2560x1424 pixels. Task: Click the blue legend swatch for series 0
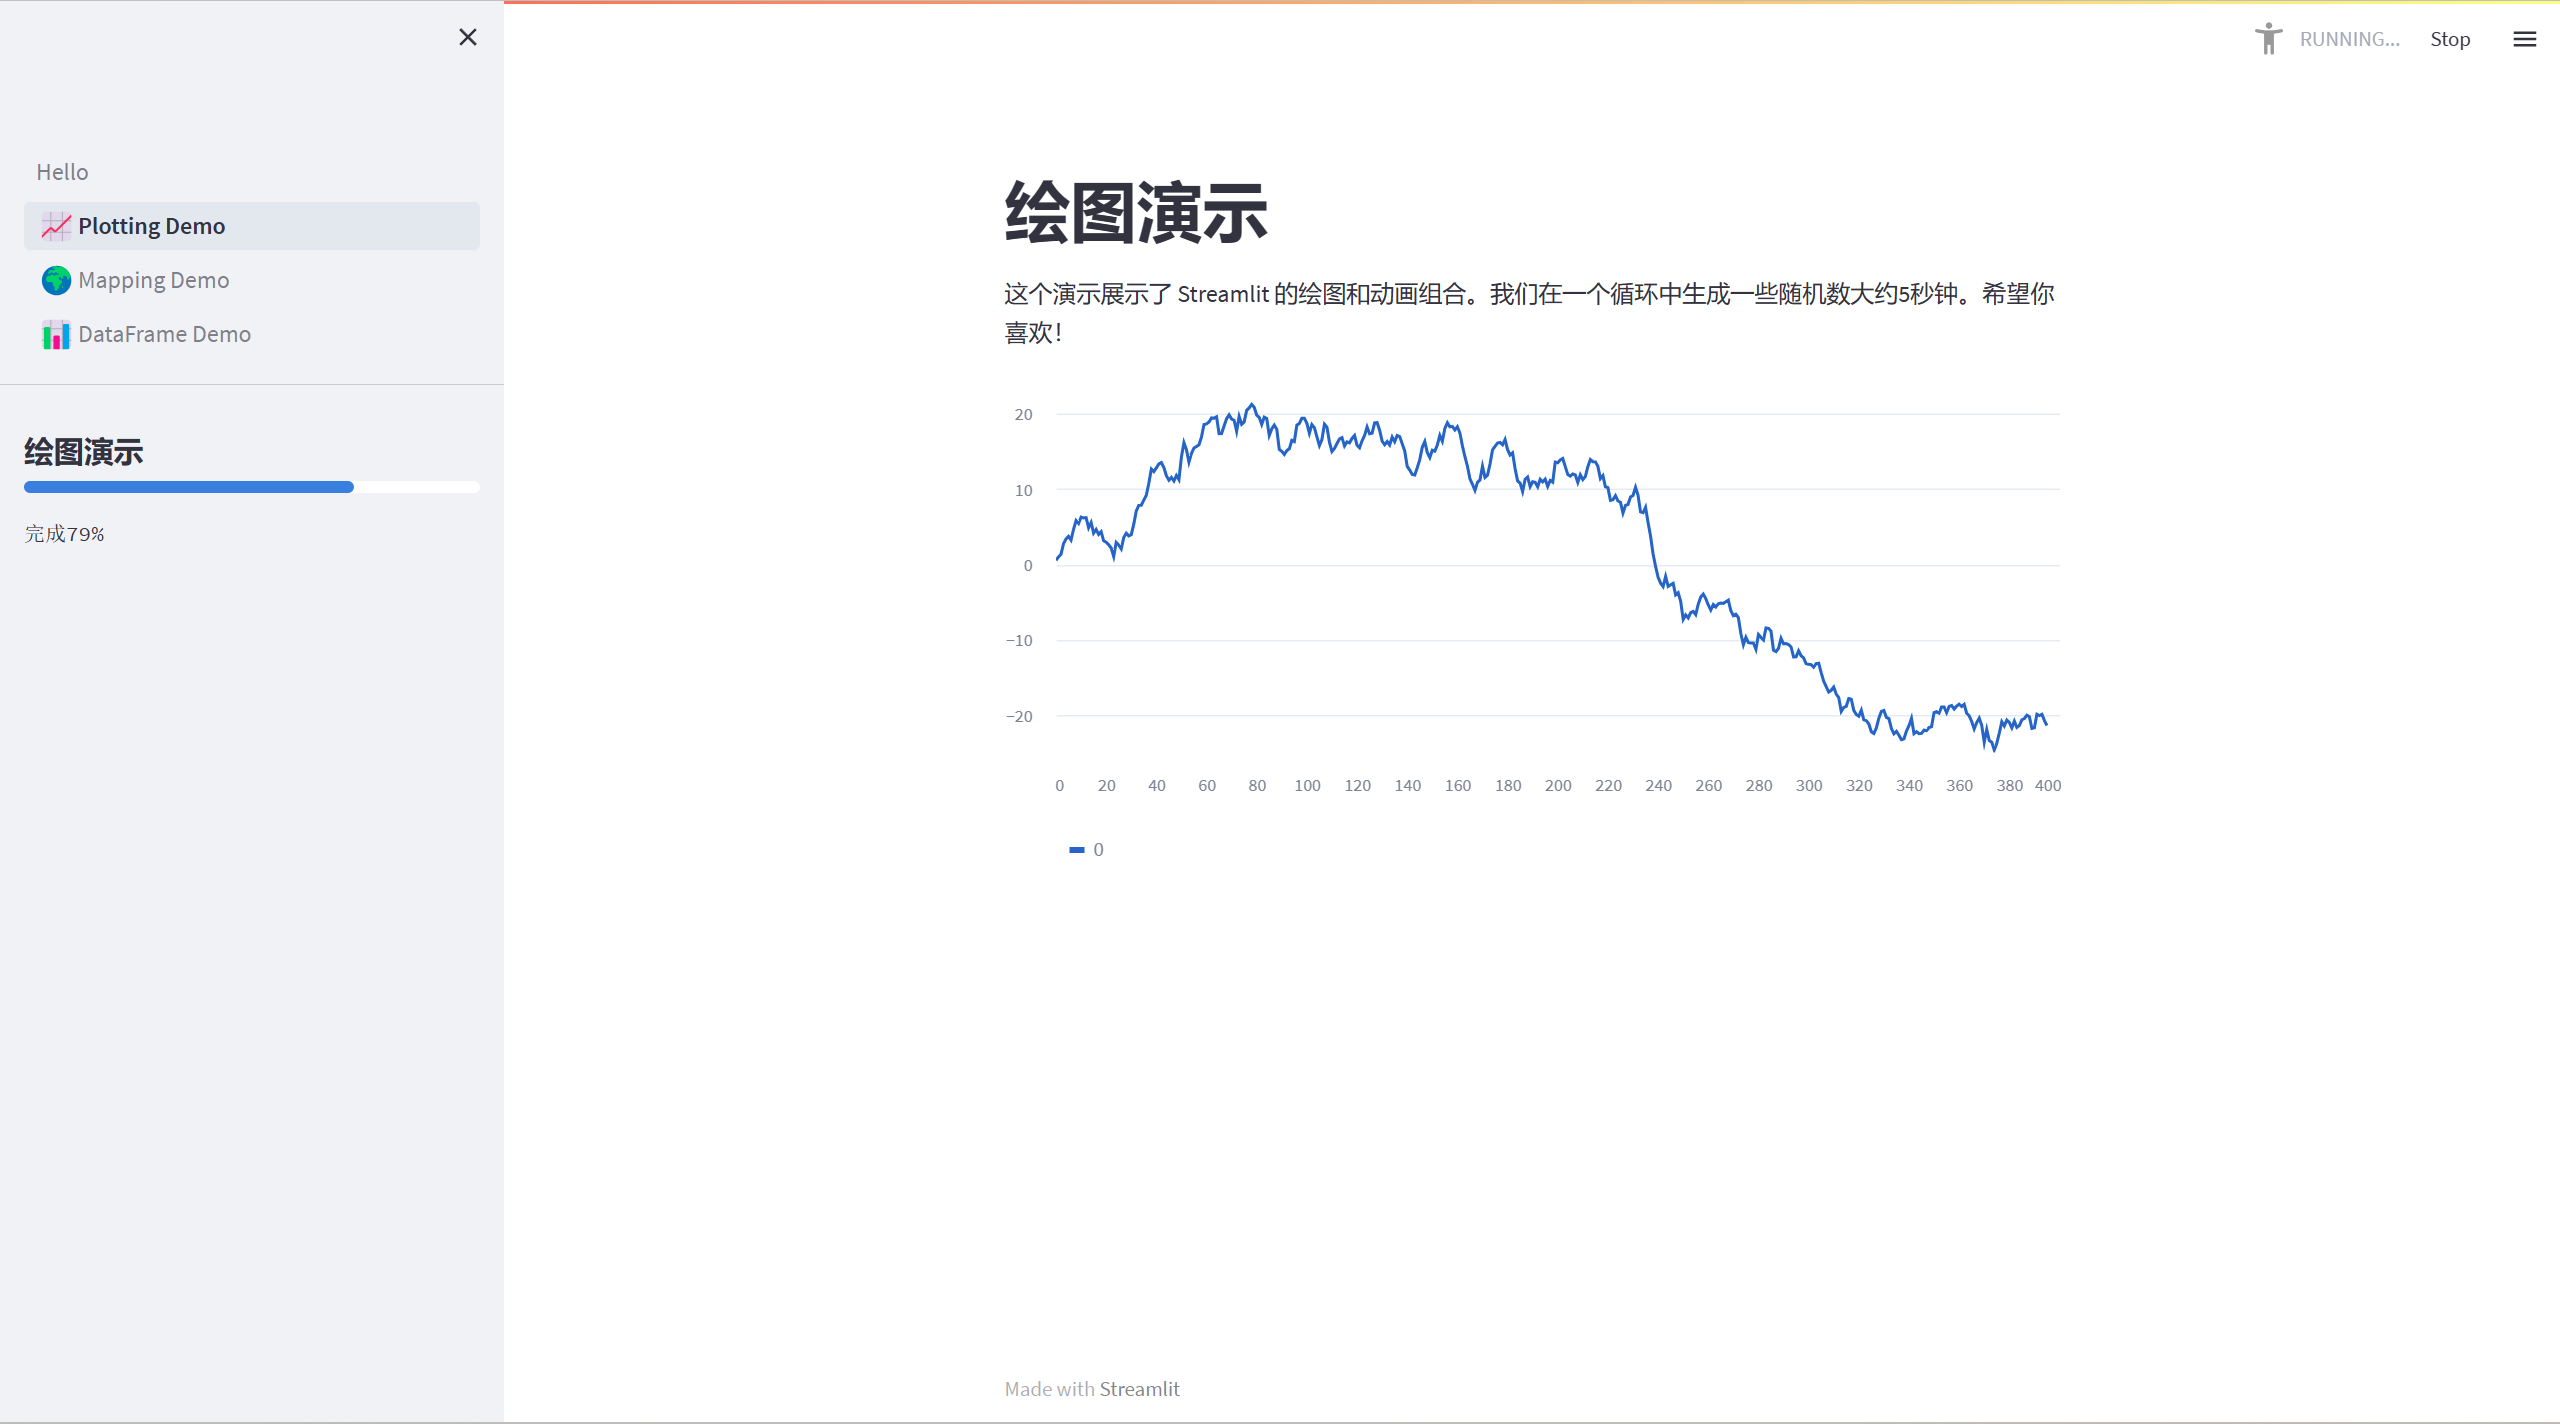1077,850
